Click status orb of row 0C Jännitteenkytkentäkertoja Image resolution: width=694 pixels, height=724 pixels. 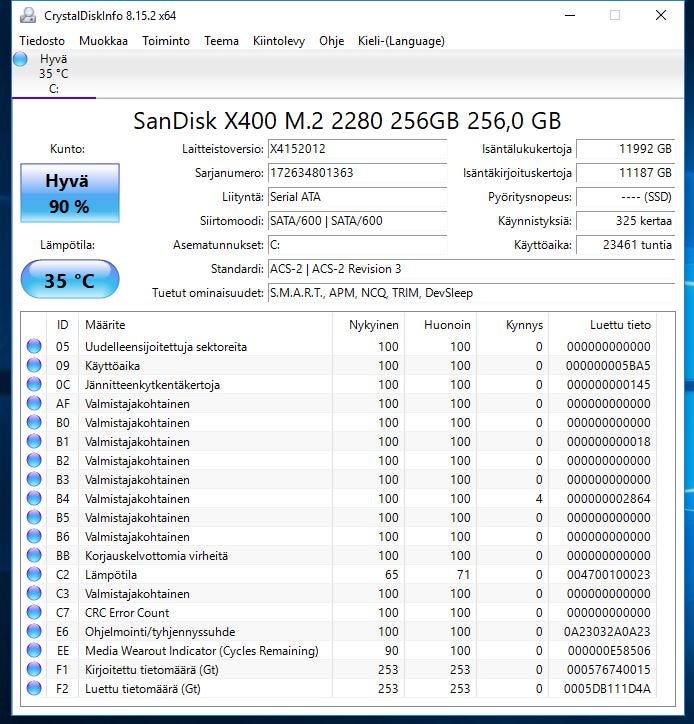pos(34,384)
